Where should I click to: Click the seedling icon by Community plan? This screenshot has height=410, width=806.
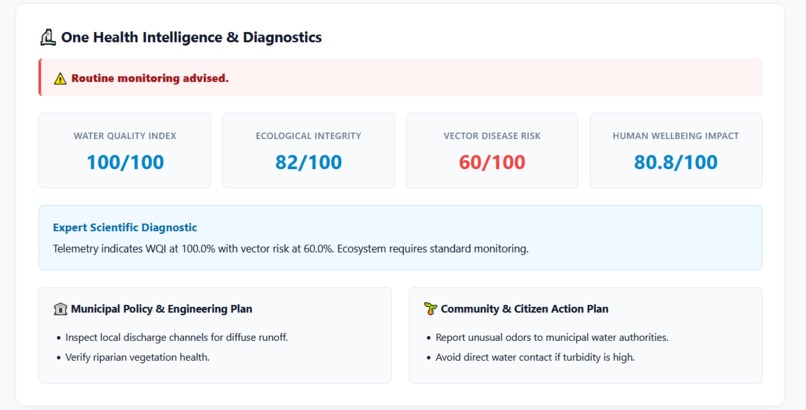(x=430, y=308)
